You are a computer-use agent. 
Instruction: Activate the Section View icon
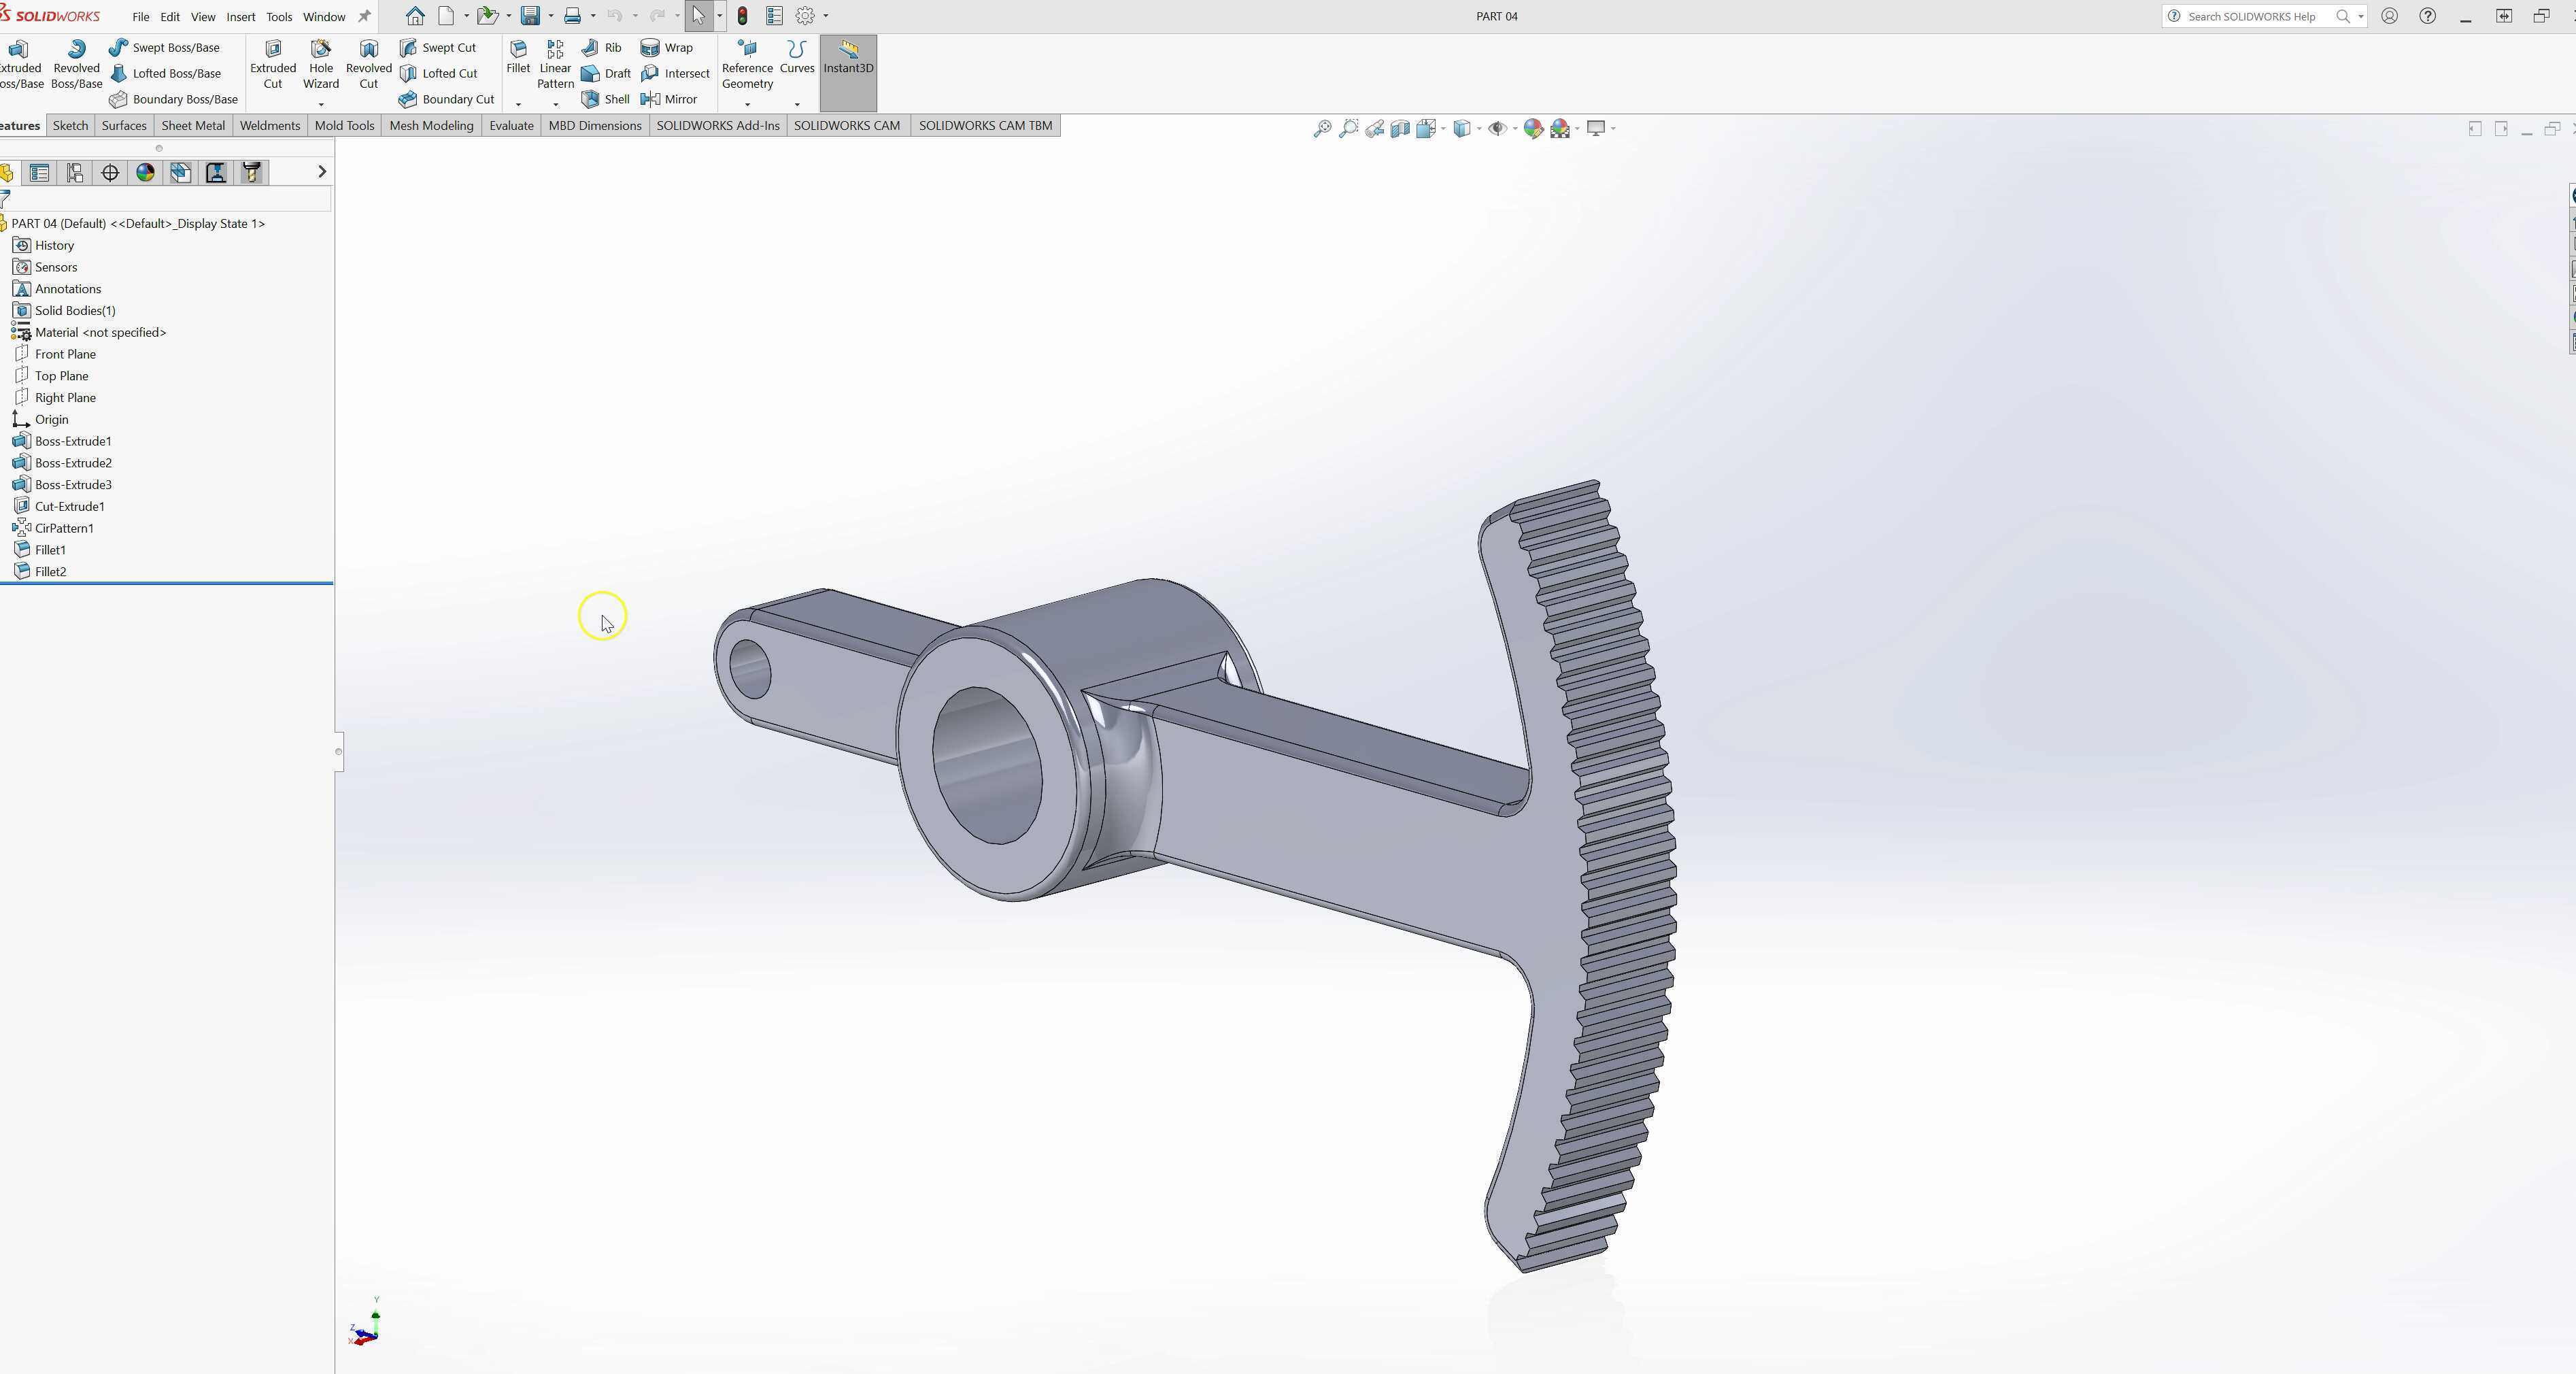tap(1400, 128)
